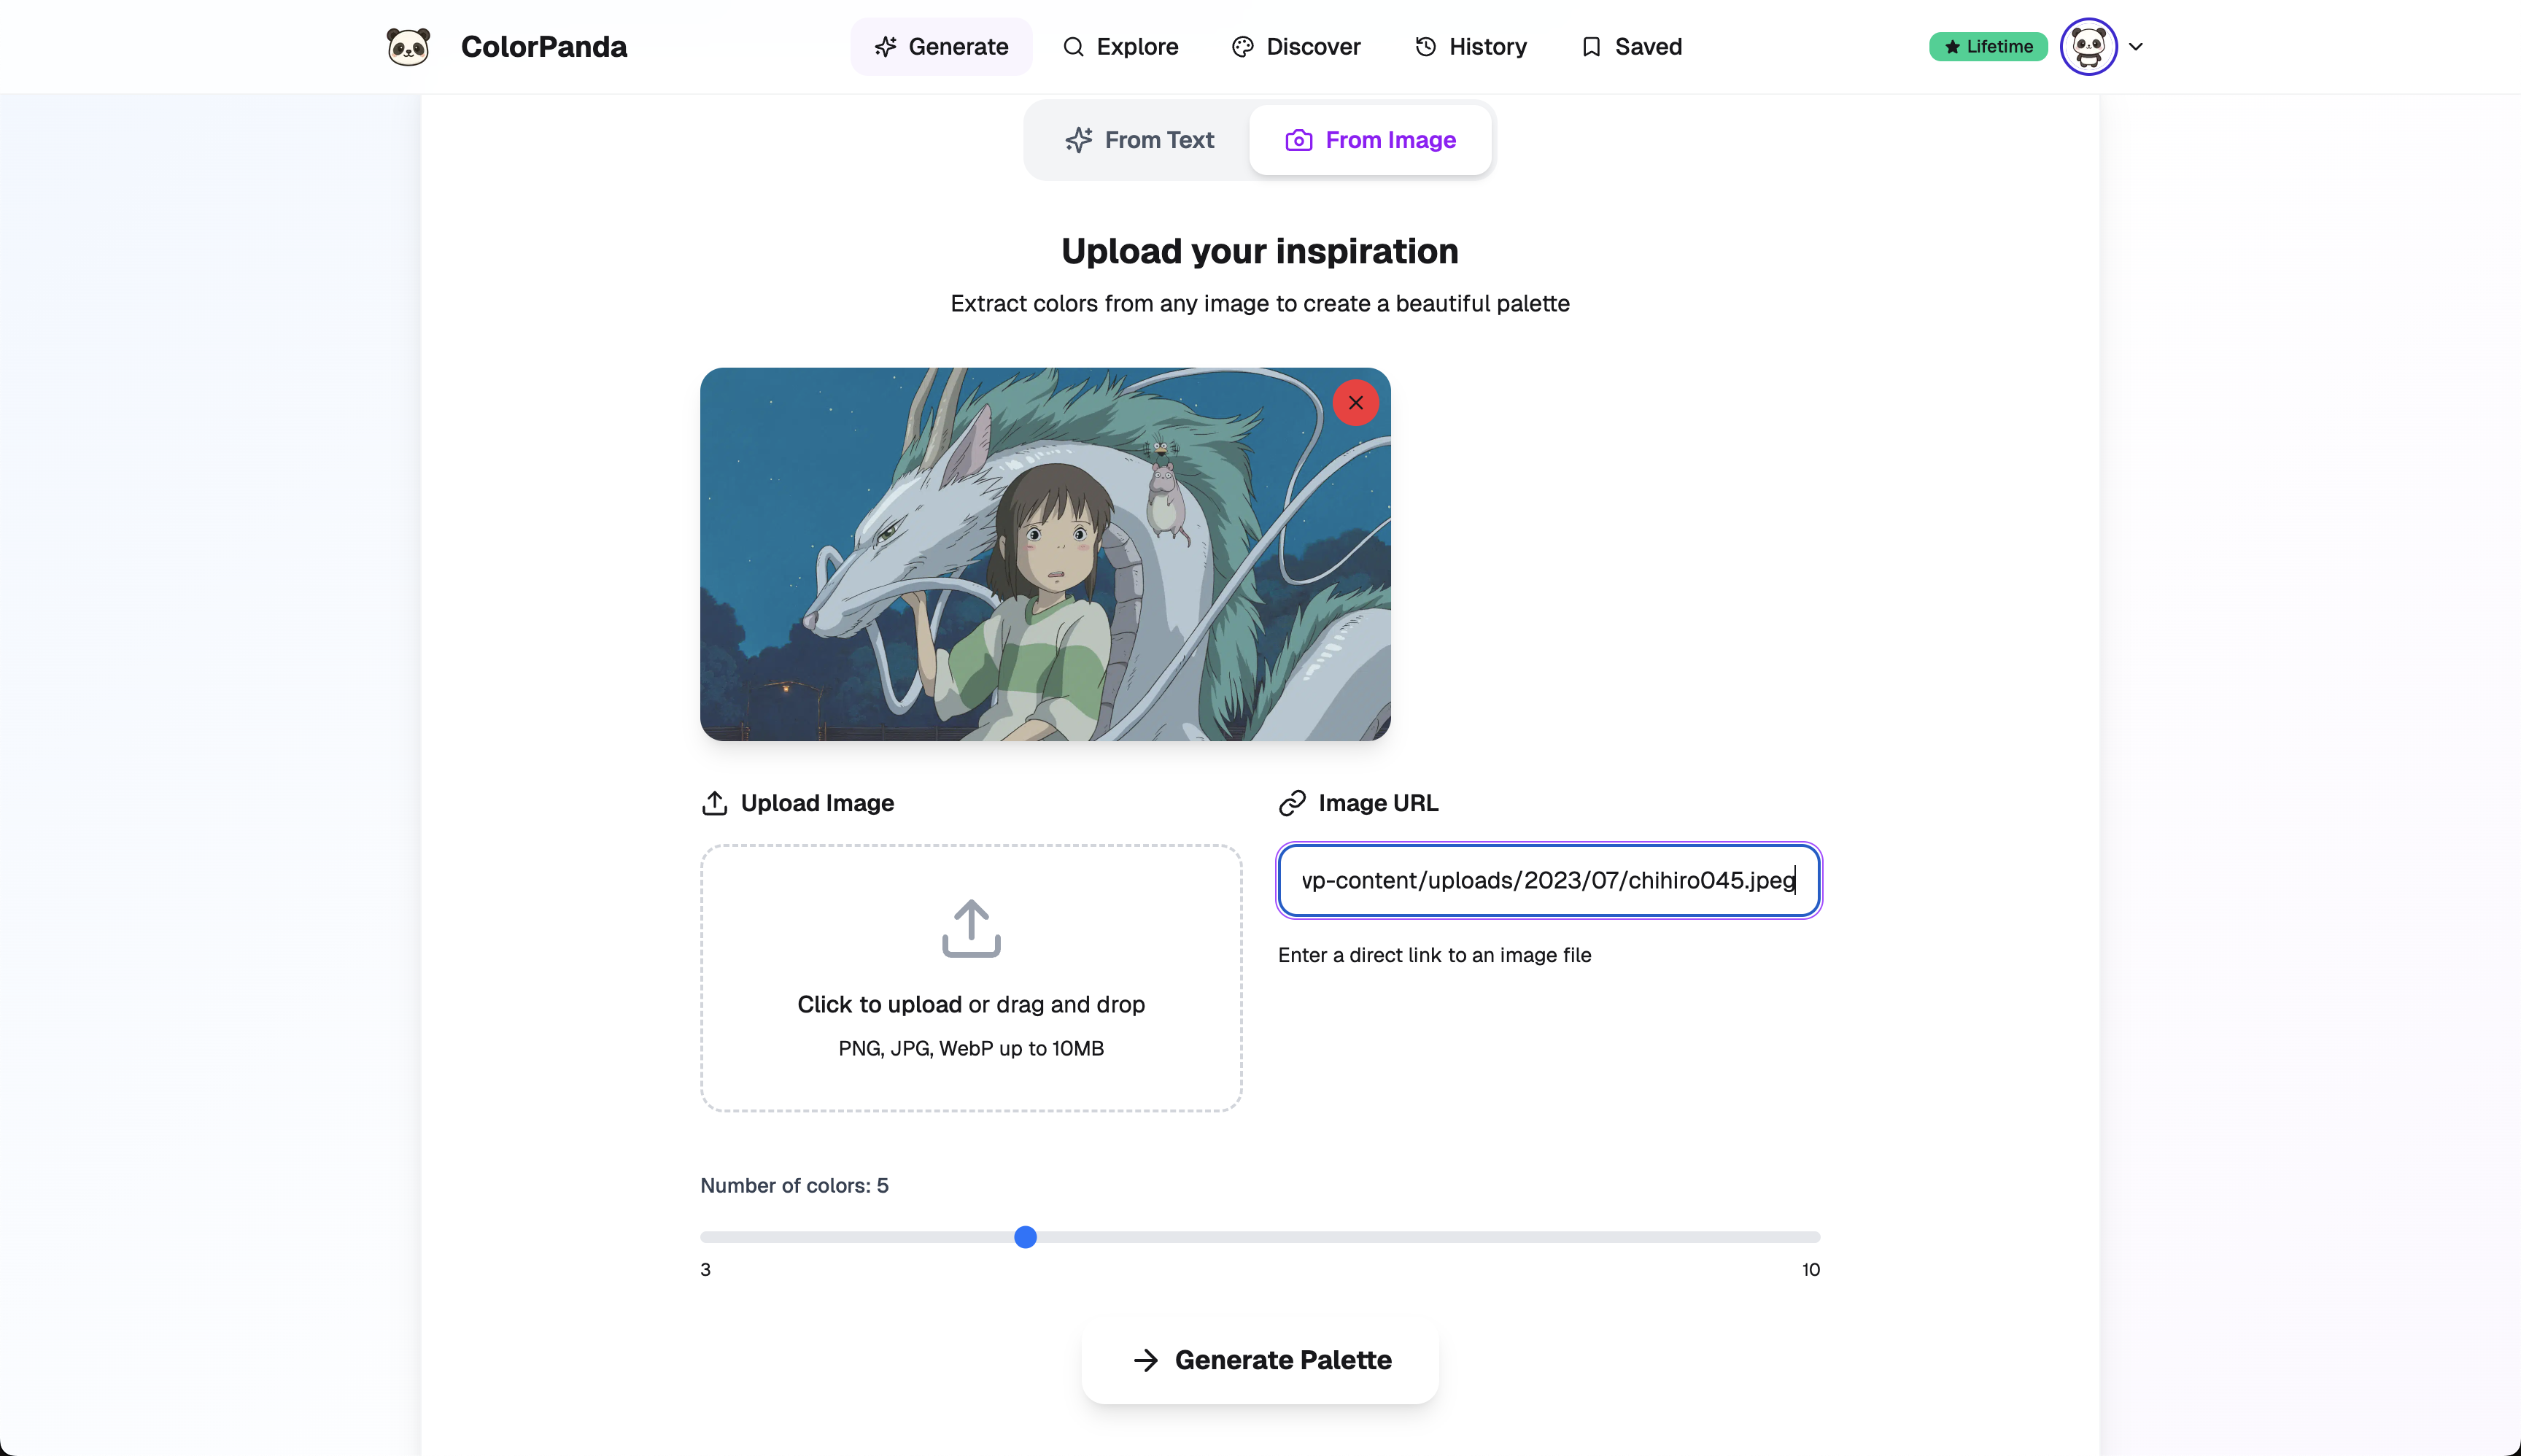Click the ColorPanda panda logo icon
2521x1456 pixels.
(408, 47)
